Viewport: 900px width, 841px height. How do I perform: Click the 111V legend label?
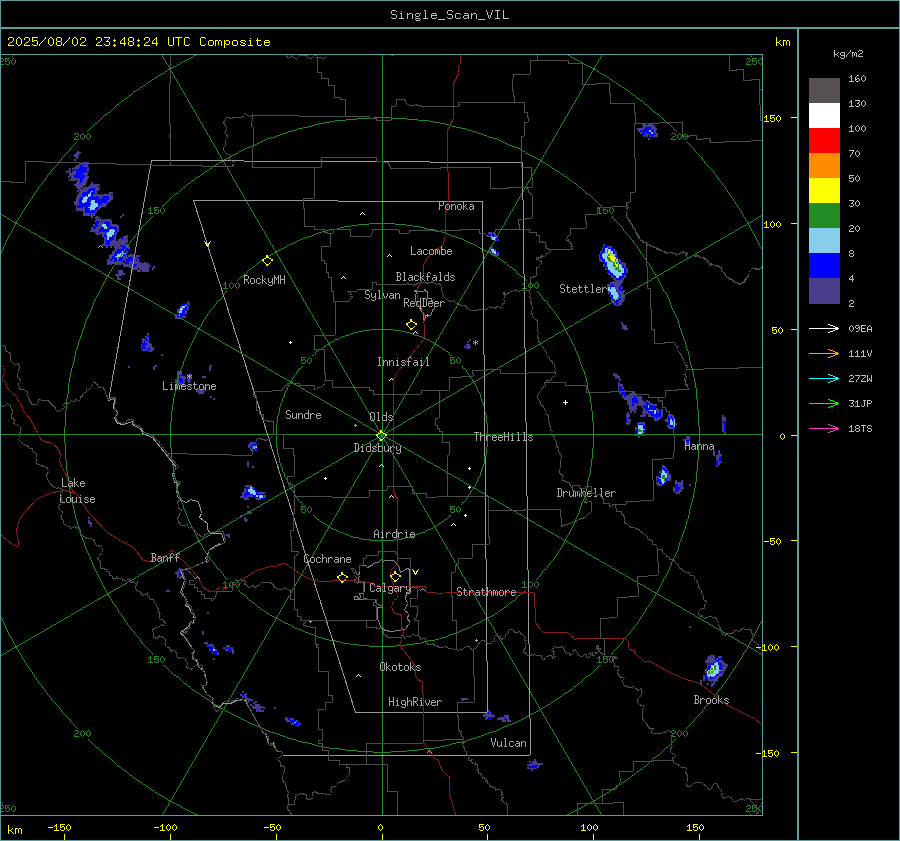pyautogui.click(x=860, y=354)
